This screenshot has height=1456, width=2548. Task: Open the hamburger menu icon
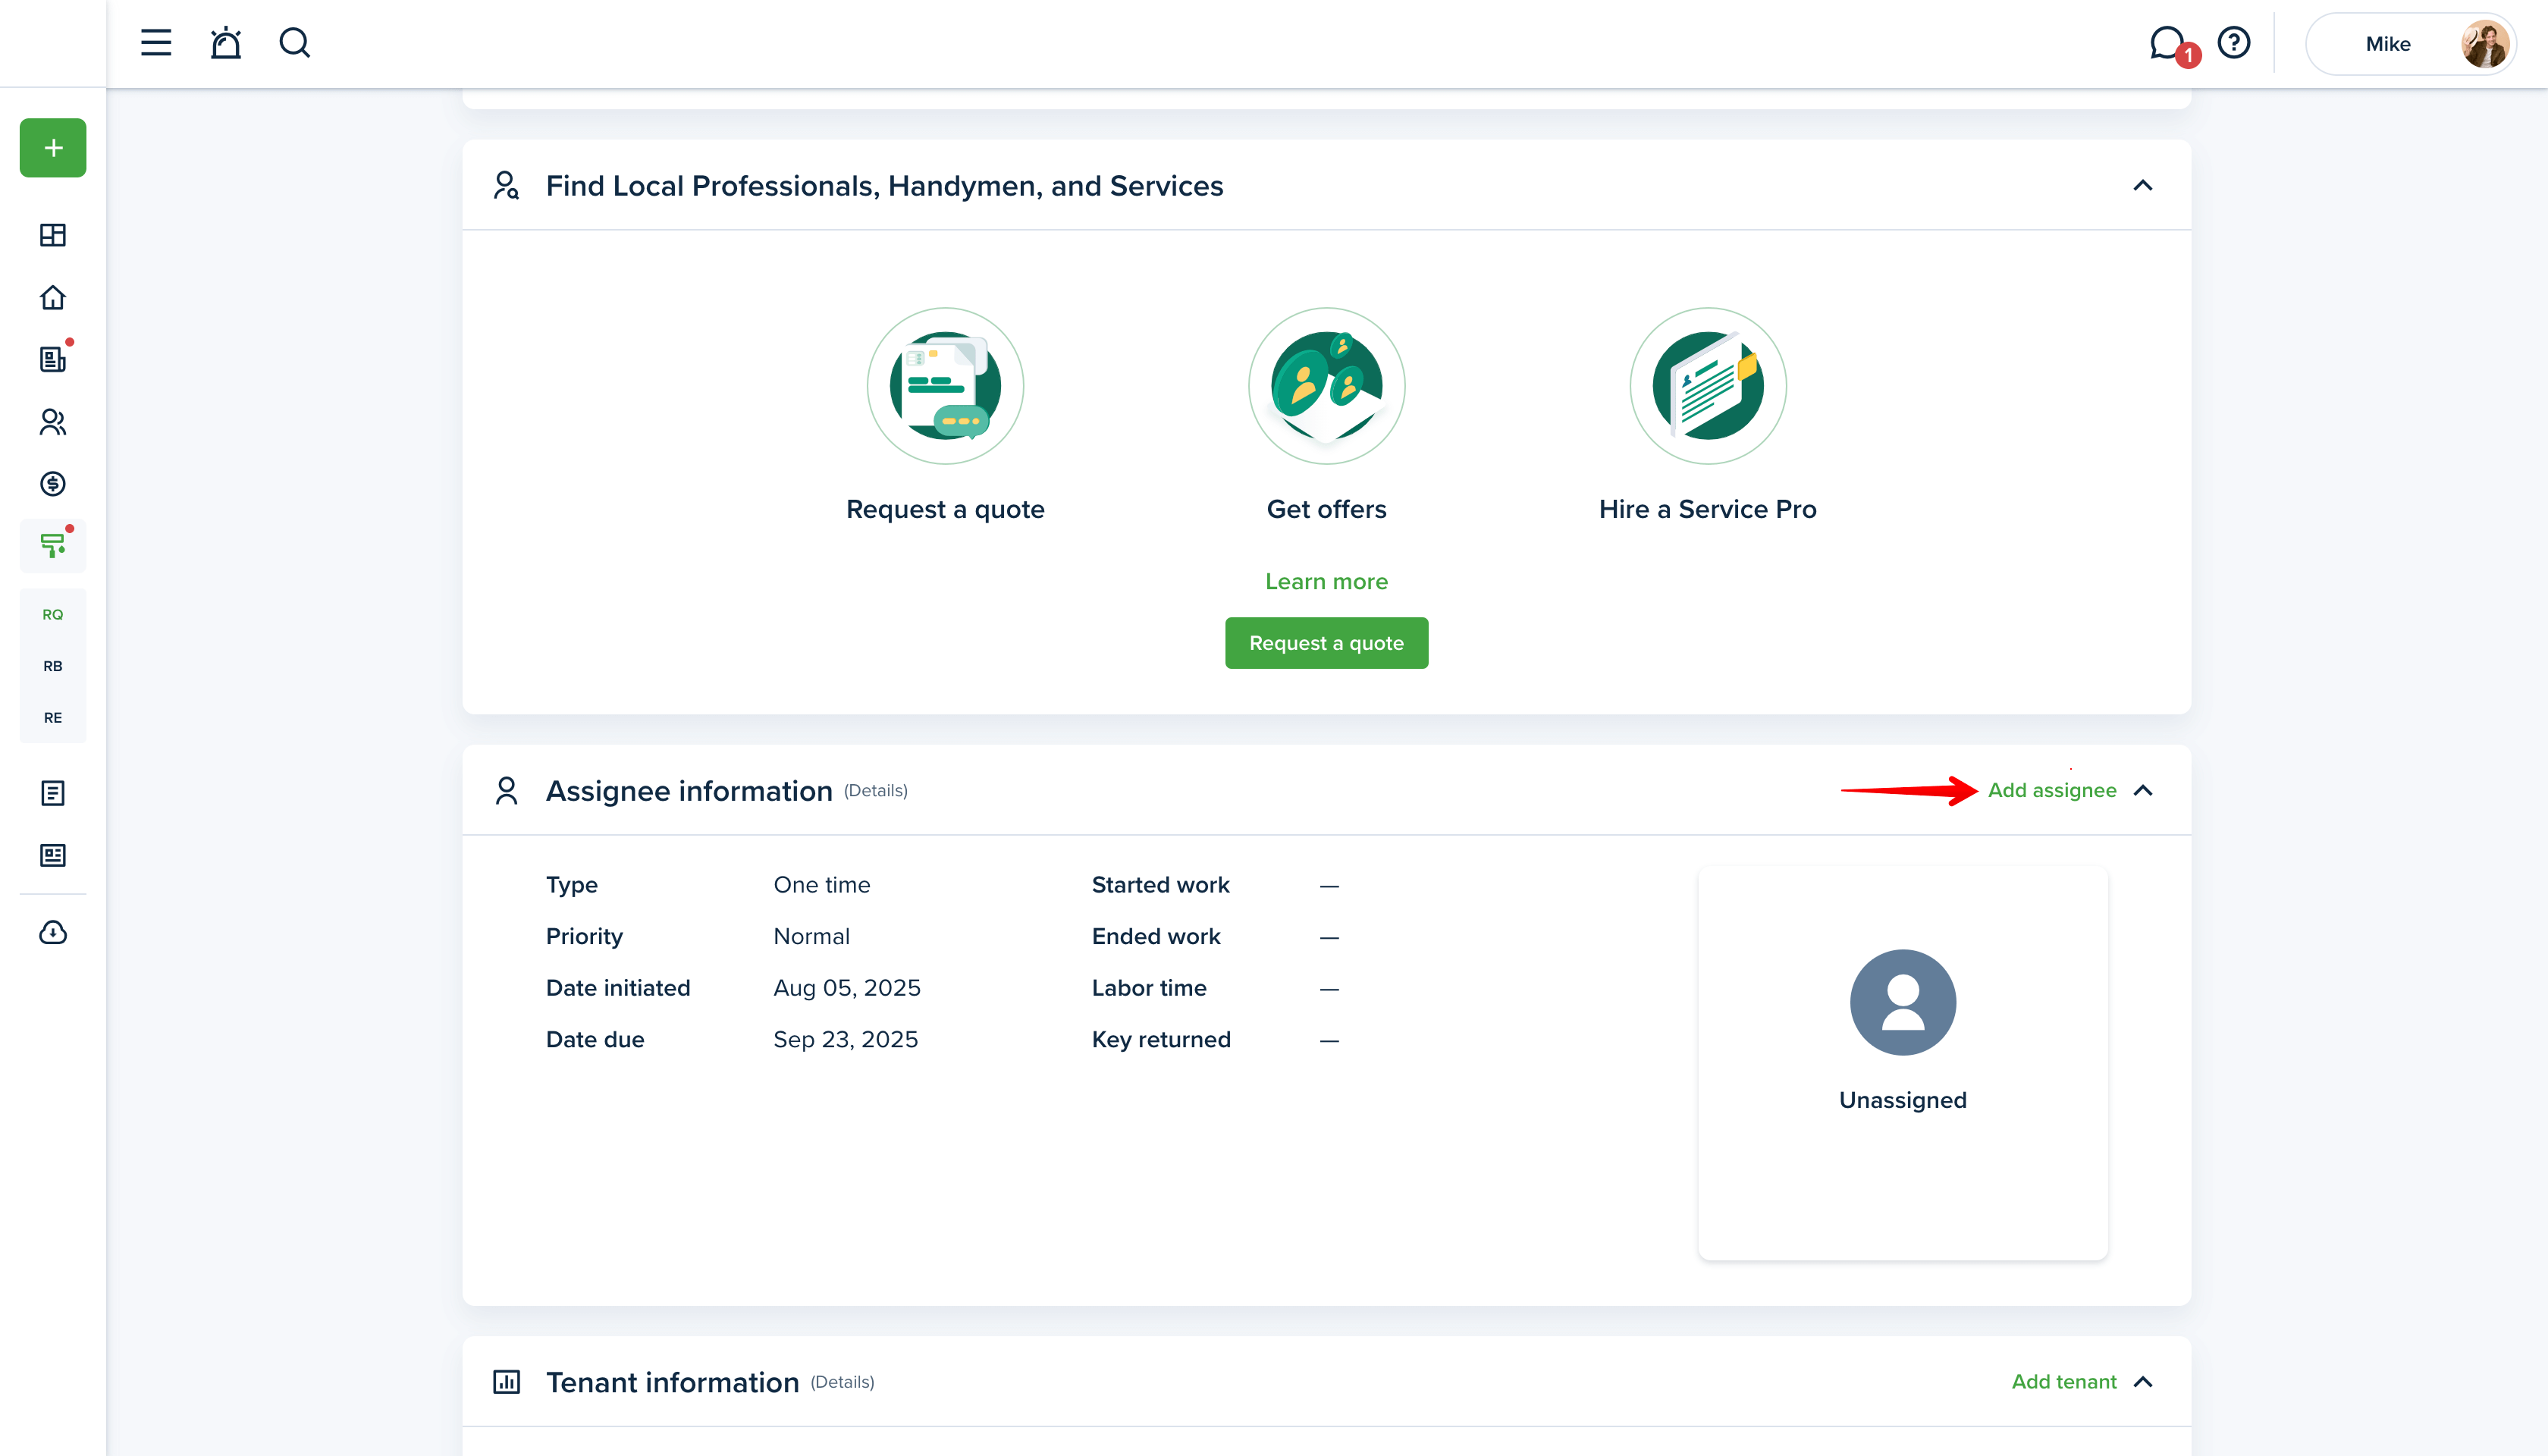(156, 43)
